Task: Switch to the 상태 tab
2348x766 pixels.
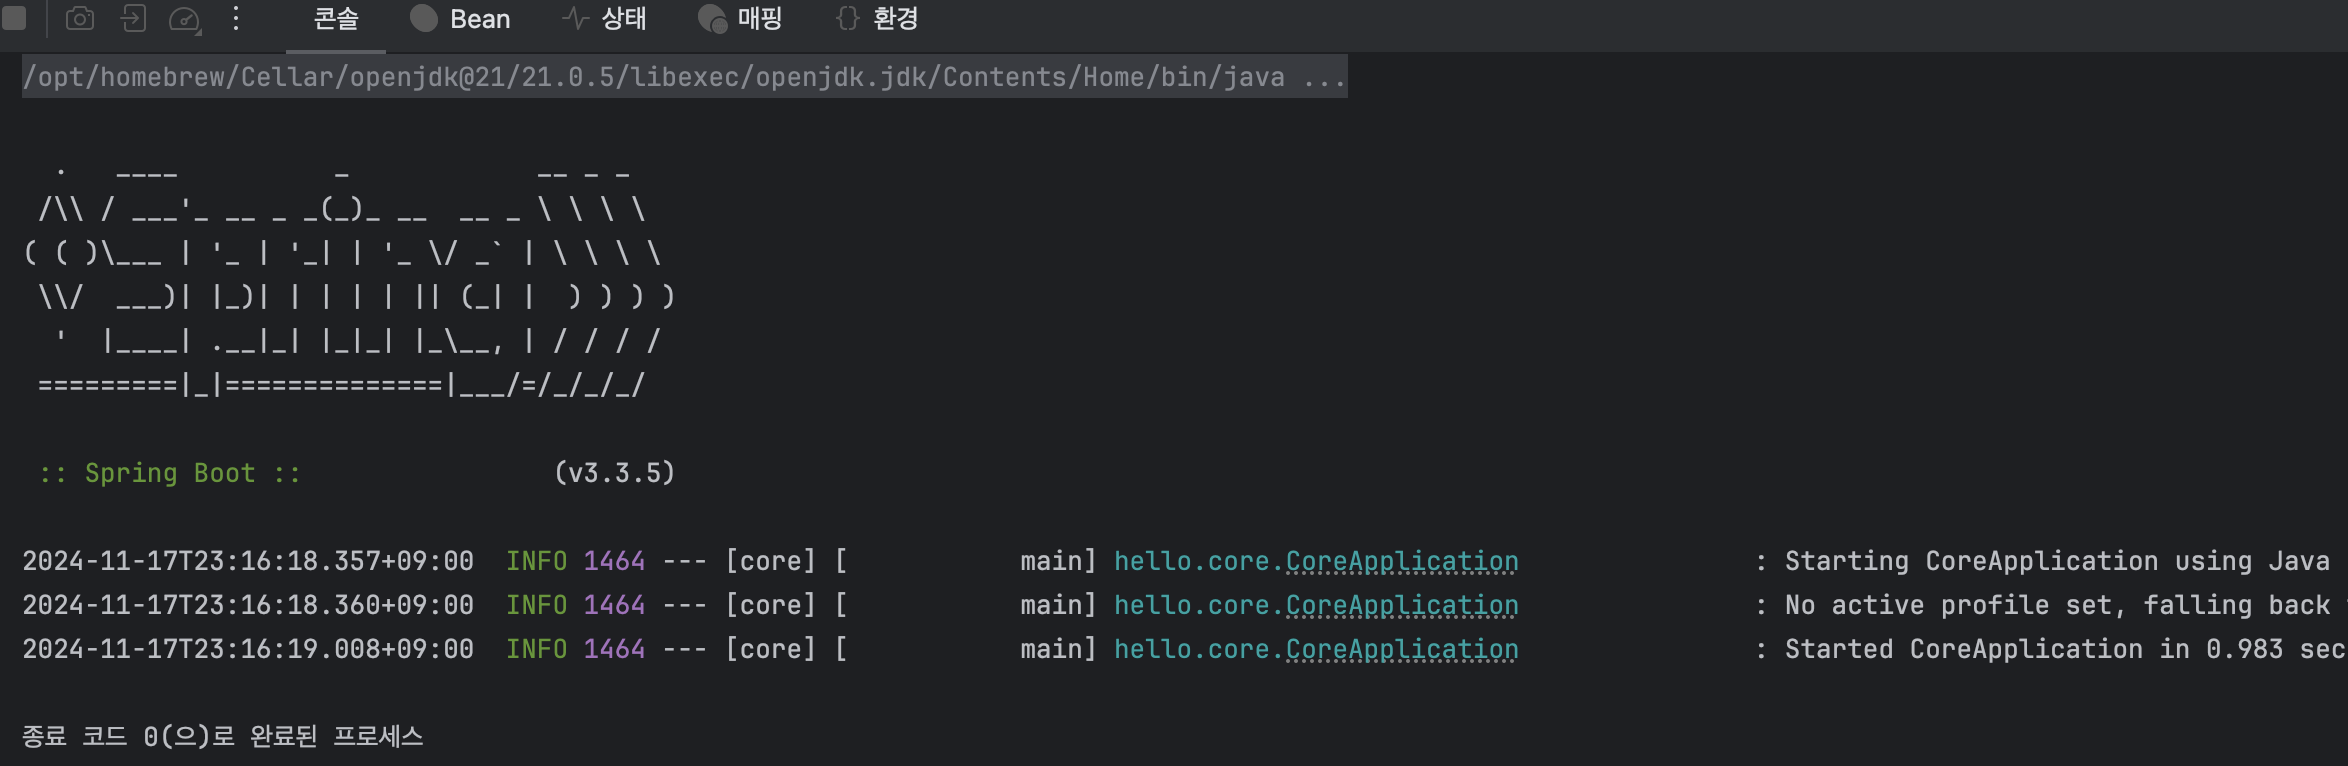Action: tap(605, 19)
